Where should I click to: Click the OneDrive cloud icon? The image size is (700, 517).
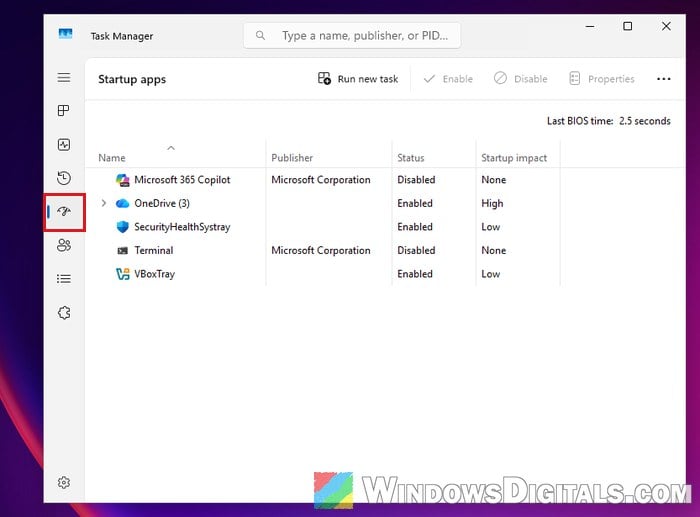(x=122, y=204)
